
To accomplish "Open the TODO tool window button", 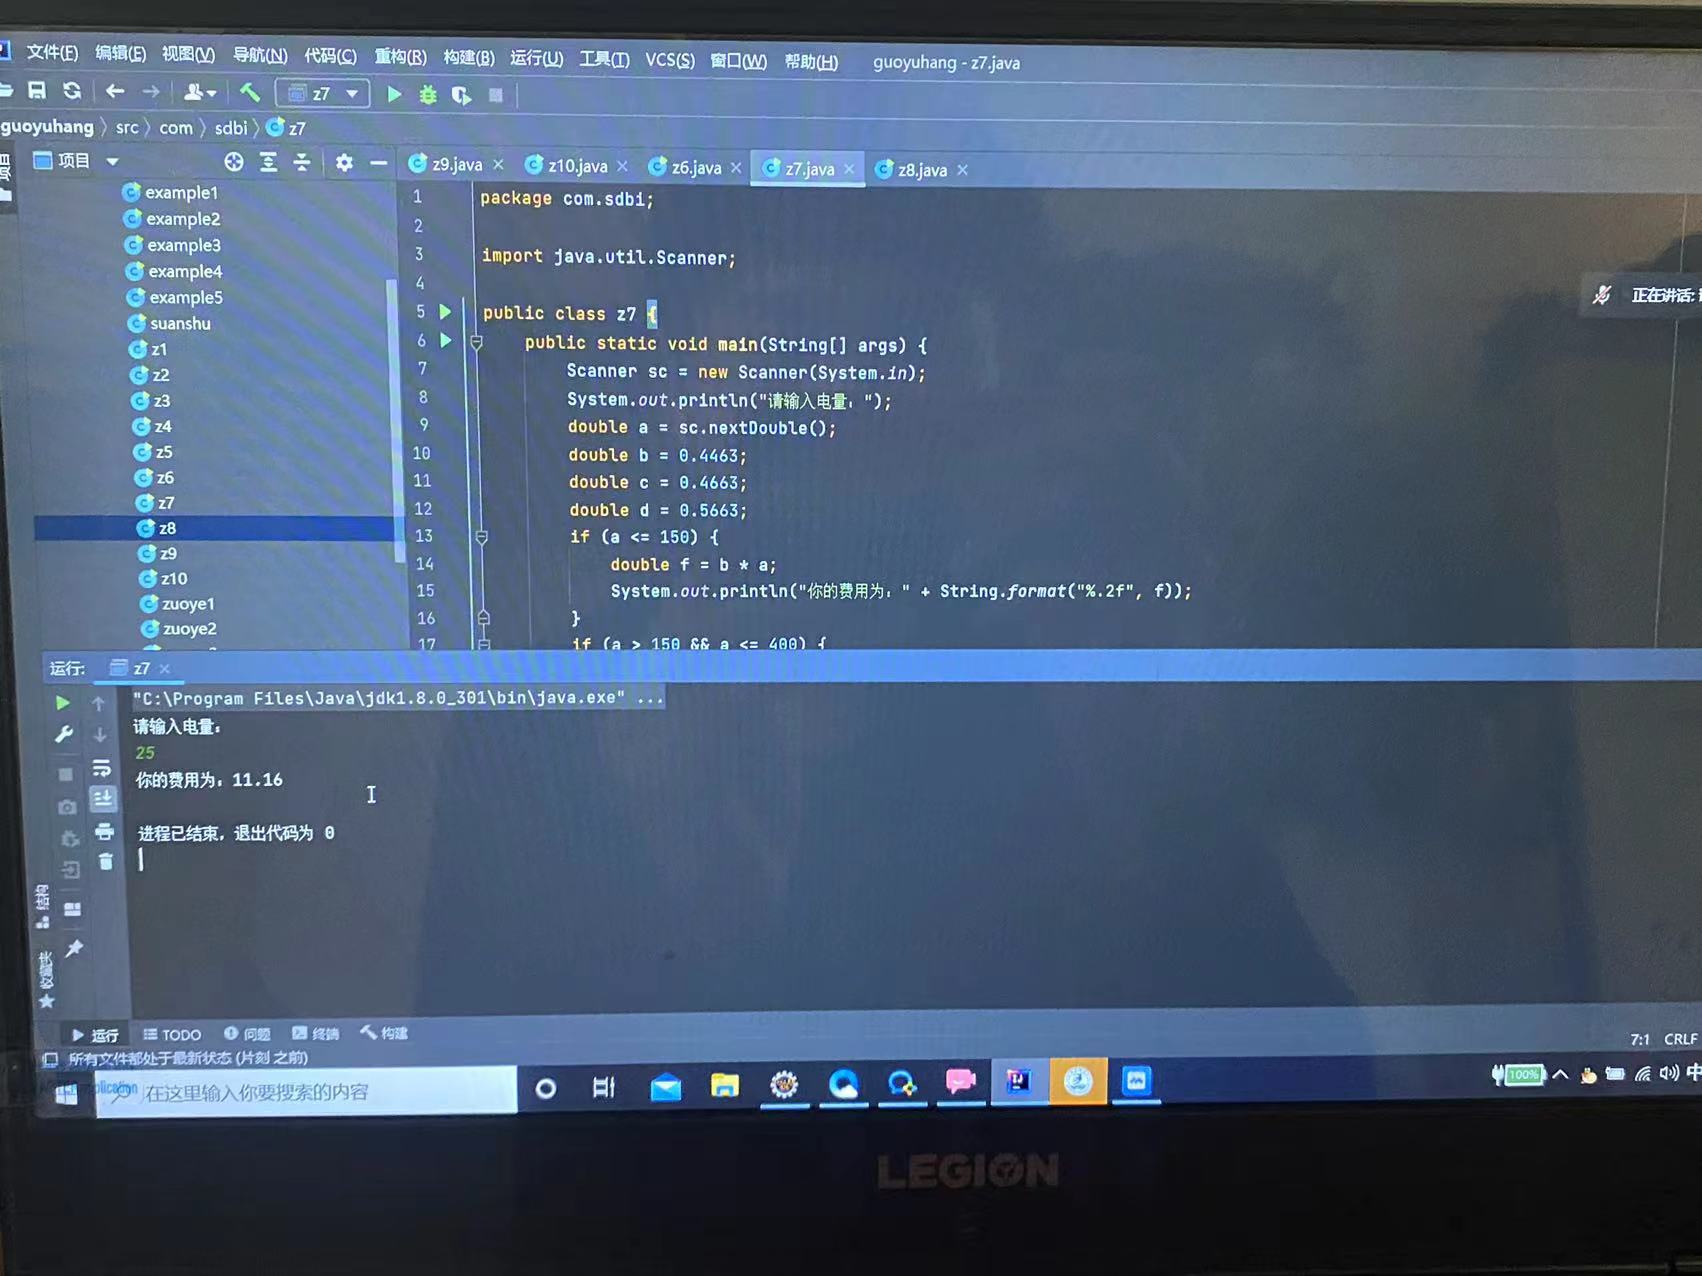I will click(x=172, y=1035).
